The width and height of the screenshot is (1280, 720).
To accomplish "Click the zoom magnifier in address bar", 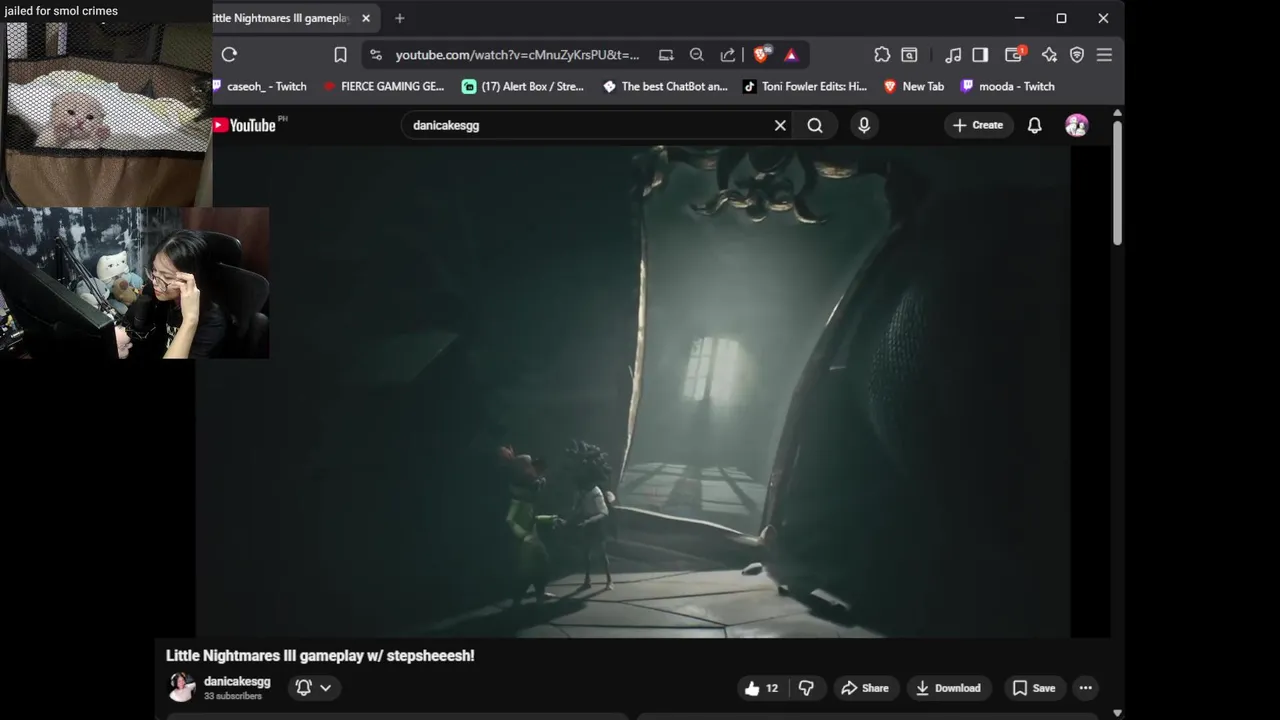I will click(697, 55).
